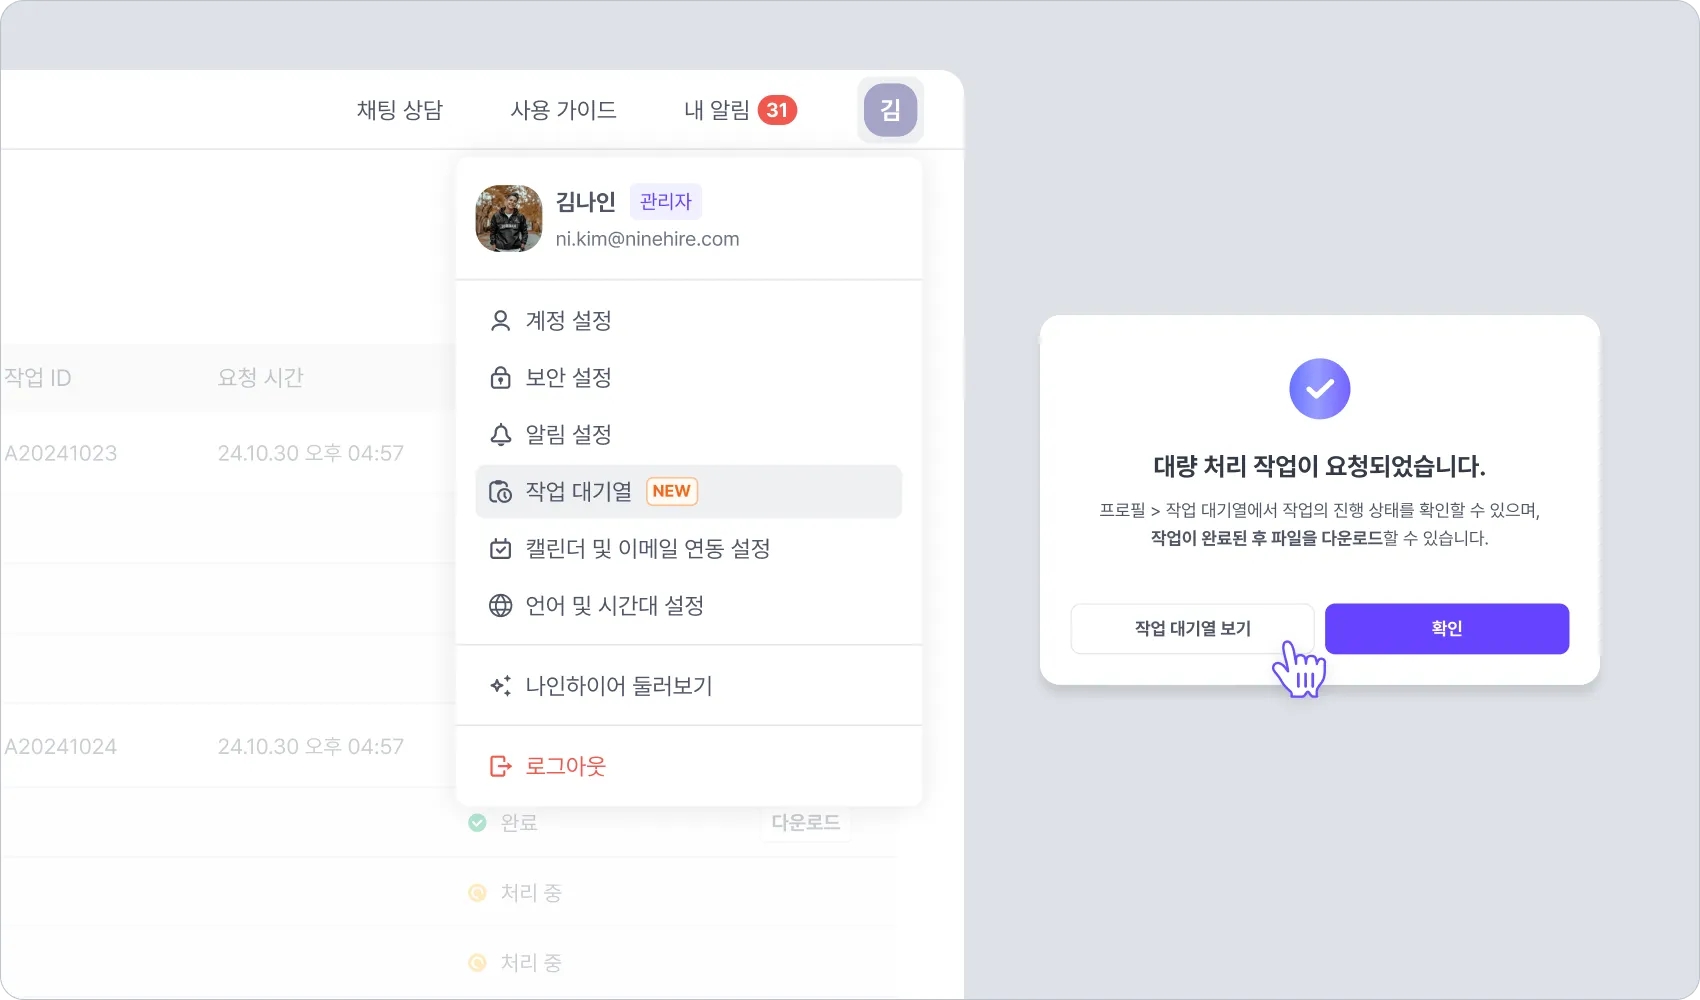
Task: Click the red 로그아웃 exit icon
Action: [x=500, y=766]
